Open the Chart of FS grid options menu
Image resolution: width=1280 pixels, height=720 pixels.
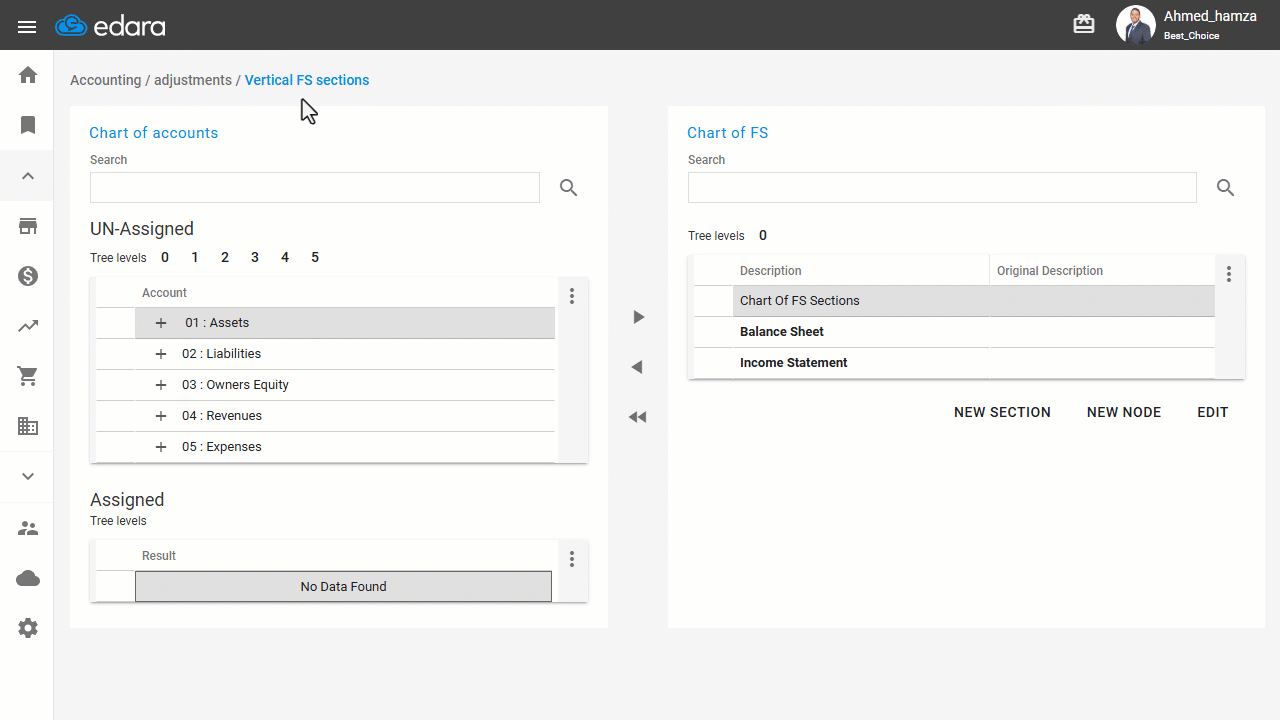pos(1229,274)
